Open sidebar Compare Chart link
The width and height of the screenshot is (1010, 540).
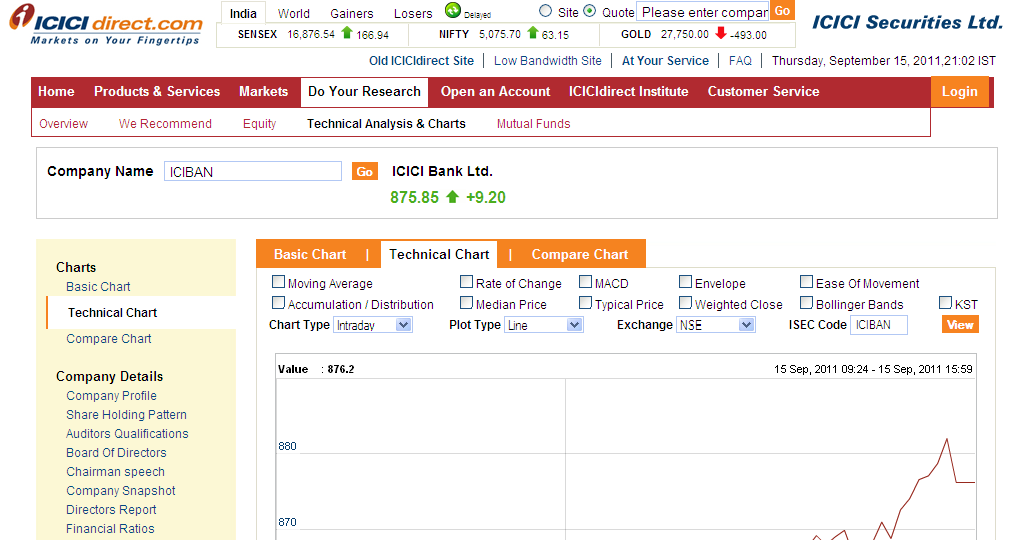pos(109,339)
